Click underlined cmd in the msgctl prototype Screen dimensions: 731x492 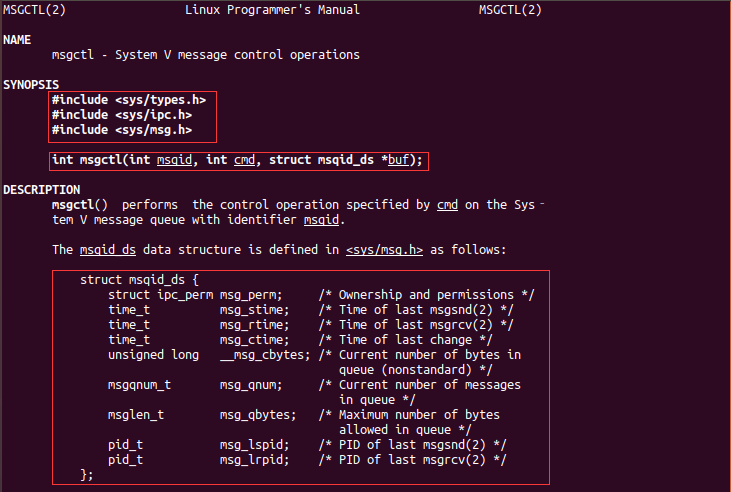pyautogui.click(x=245, y=160)
